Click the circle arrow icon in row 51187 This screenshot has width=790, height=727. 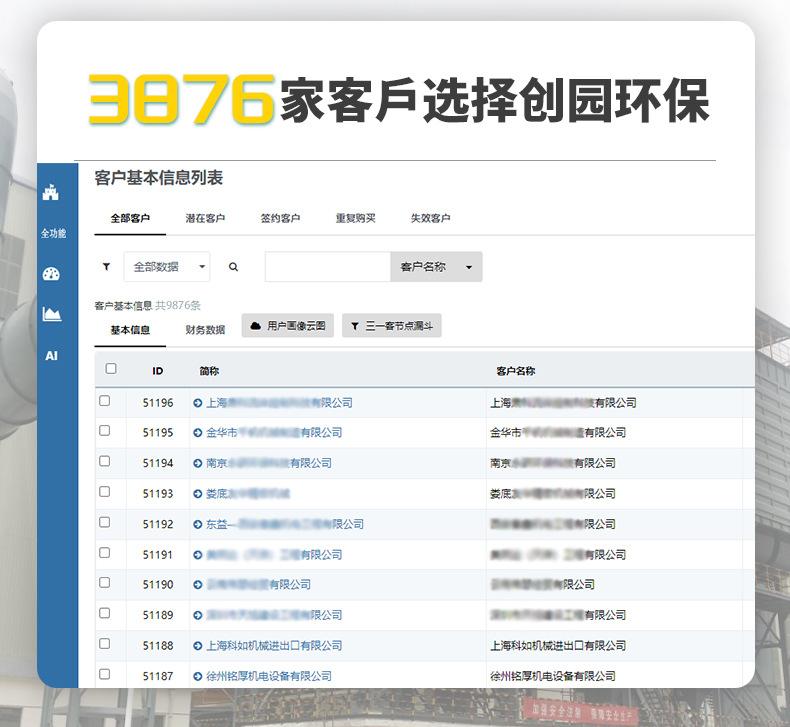coord(198,676)
